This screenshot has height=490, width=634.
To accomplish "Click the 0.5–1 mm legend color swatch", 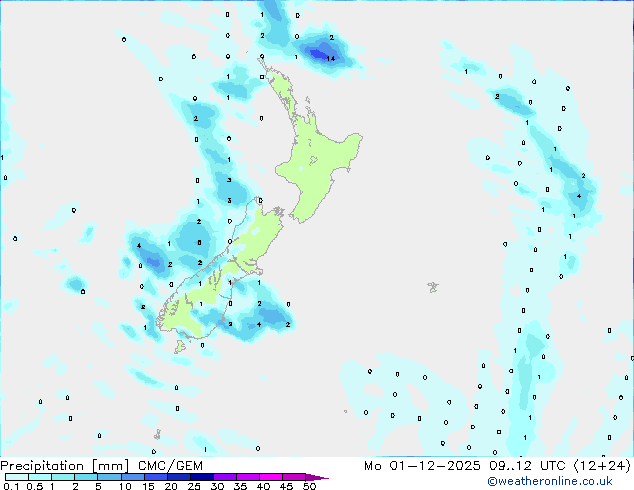I will click(x=40, y=477).
